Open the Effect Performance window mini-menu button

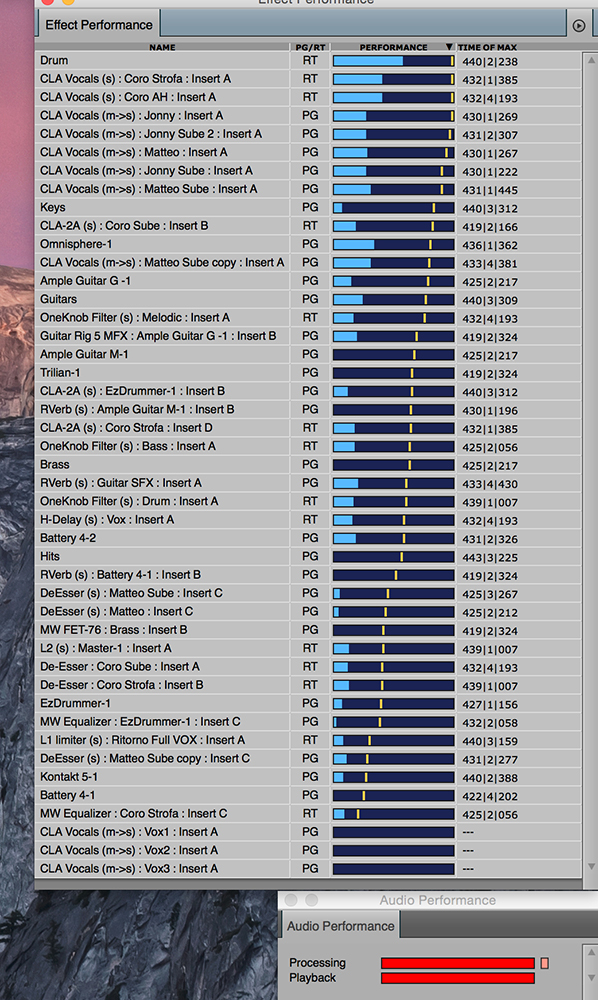pos(579,26)
